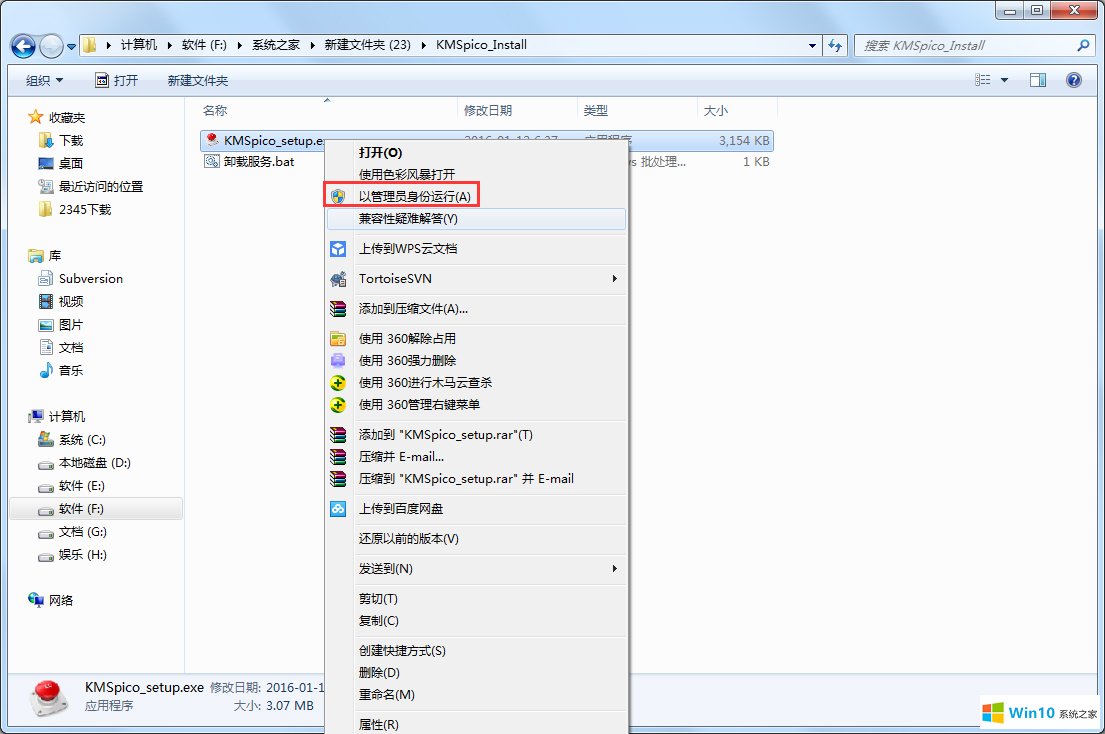Open drive 软件 (E:)

pos(72,486)
